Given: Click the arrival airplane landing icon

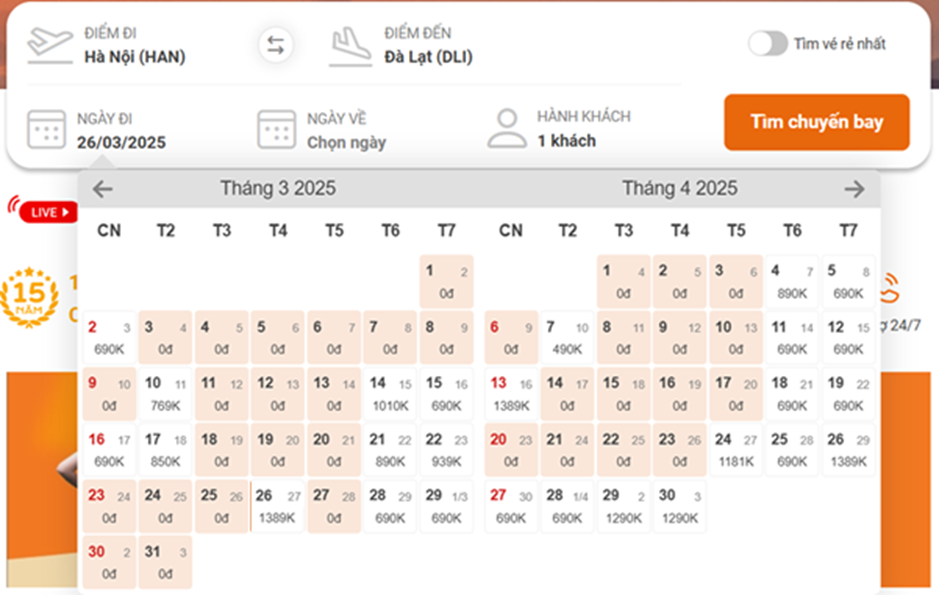Looking at the screenshot, I should pyautogui.click(x=351, y=45).
